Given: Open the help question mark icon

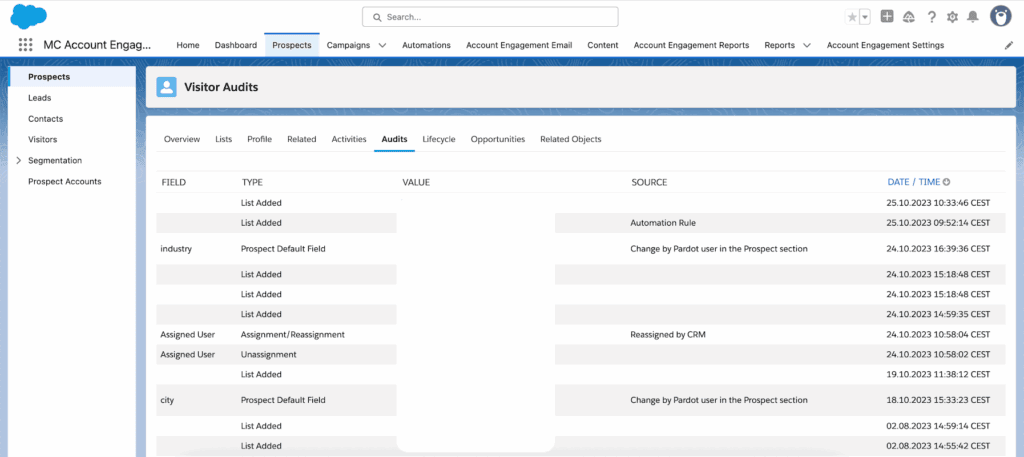Looking at the screenshot, I should pos(932,17).
